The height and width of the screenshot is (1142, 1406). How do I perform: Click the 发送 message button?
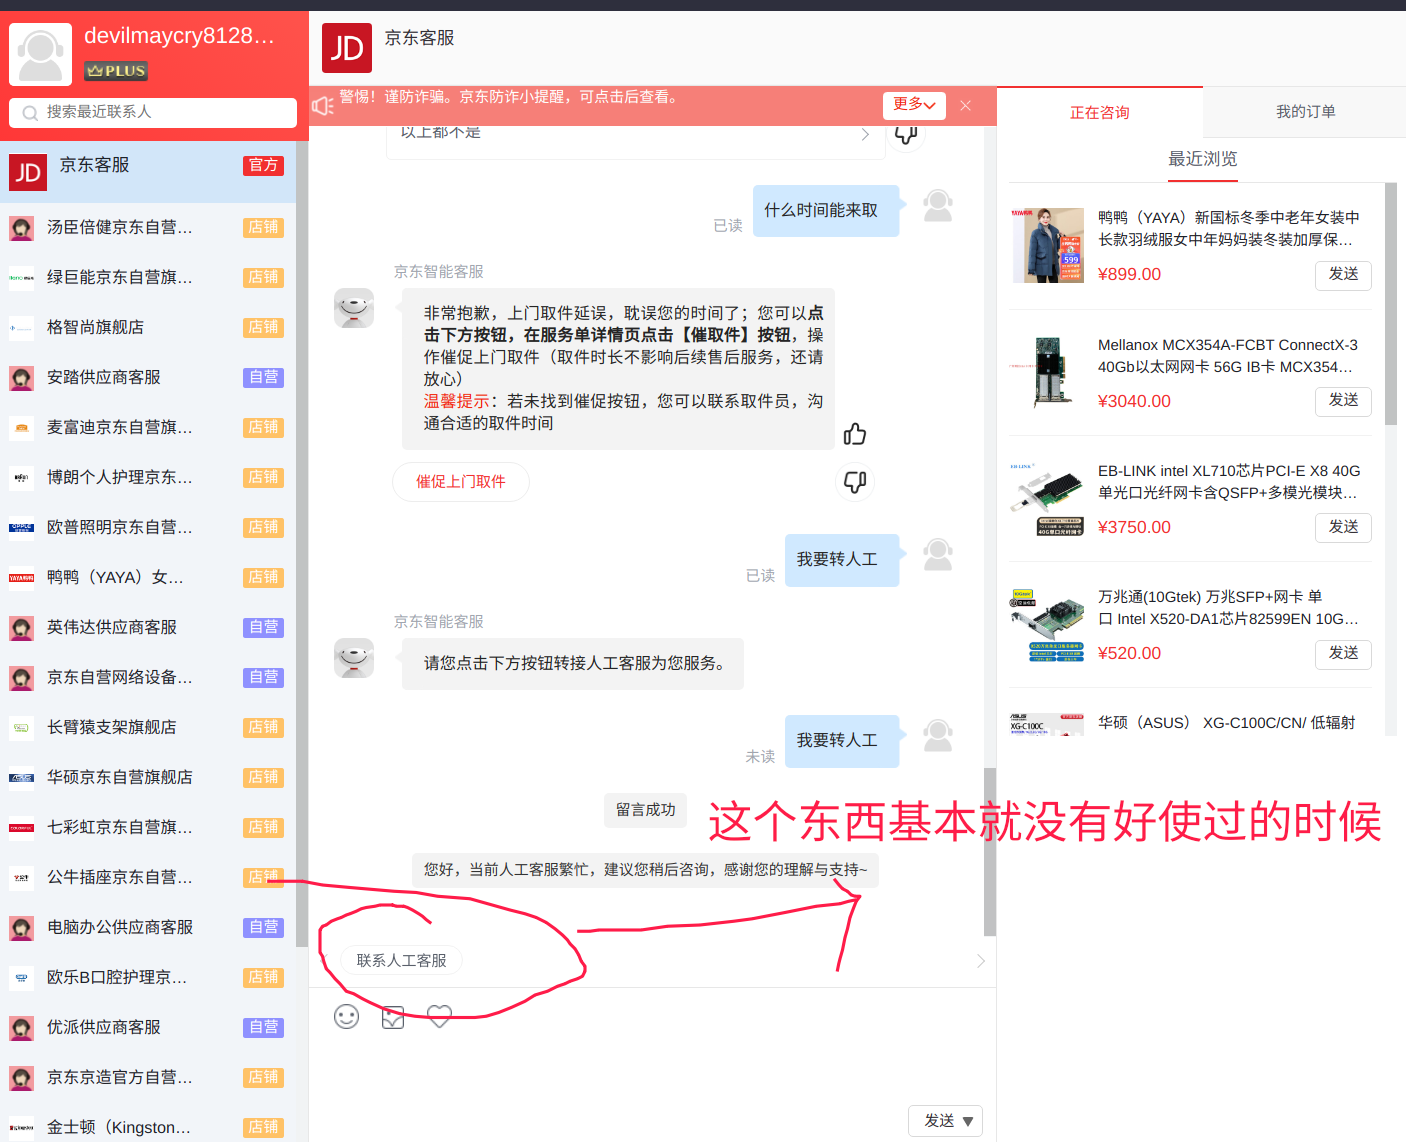pos(939,1121)
